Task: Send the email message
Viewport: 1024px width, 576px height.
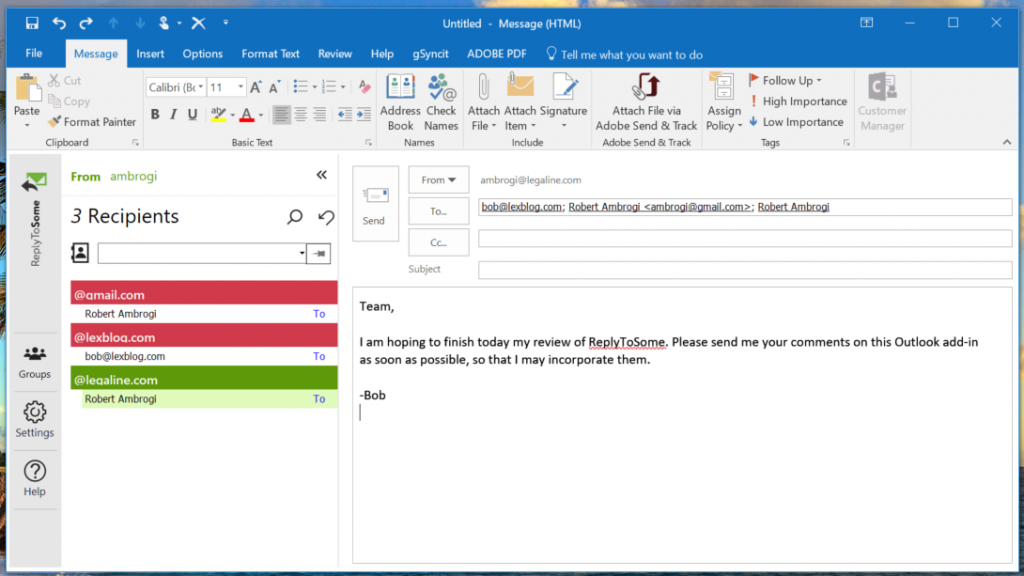Action: [376, 204]
